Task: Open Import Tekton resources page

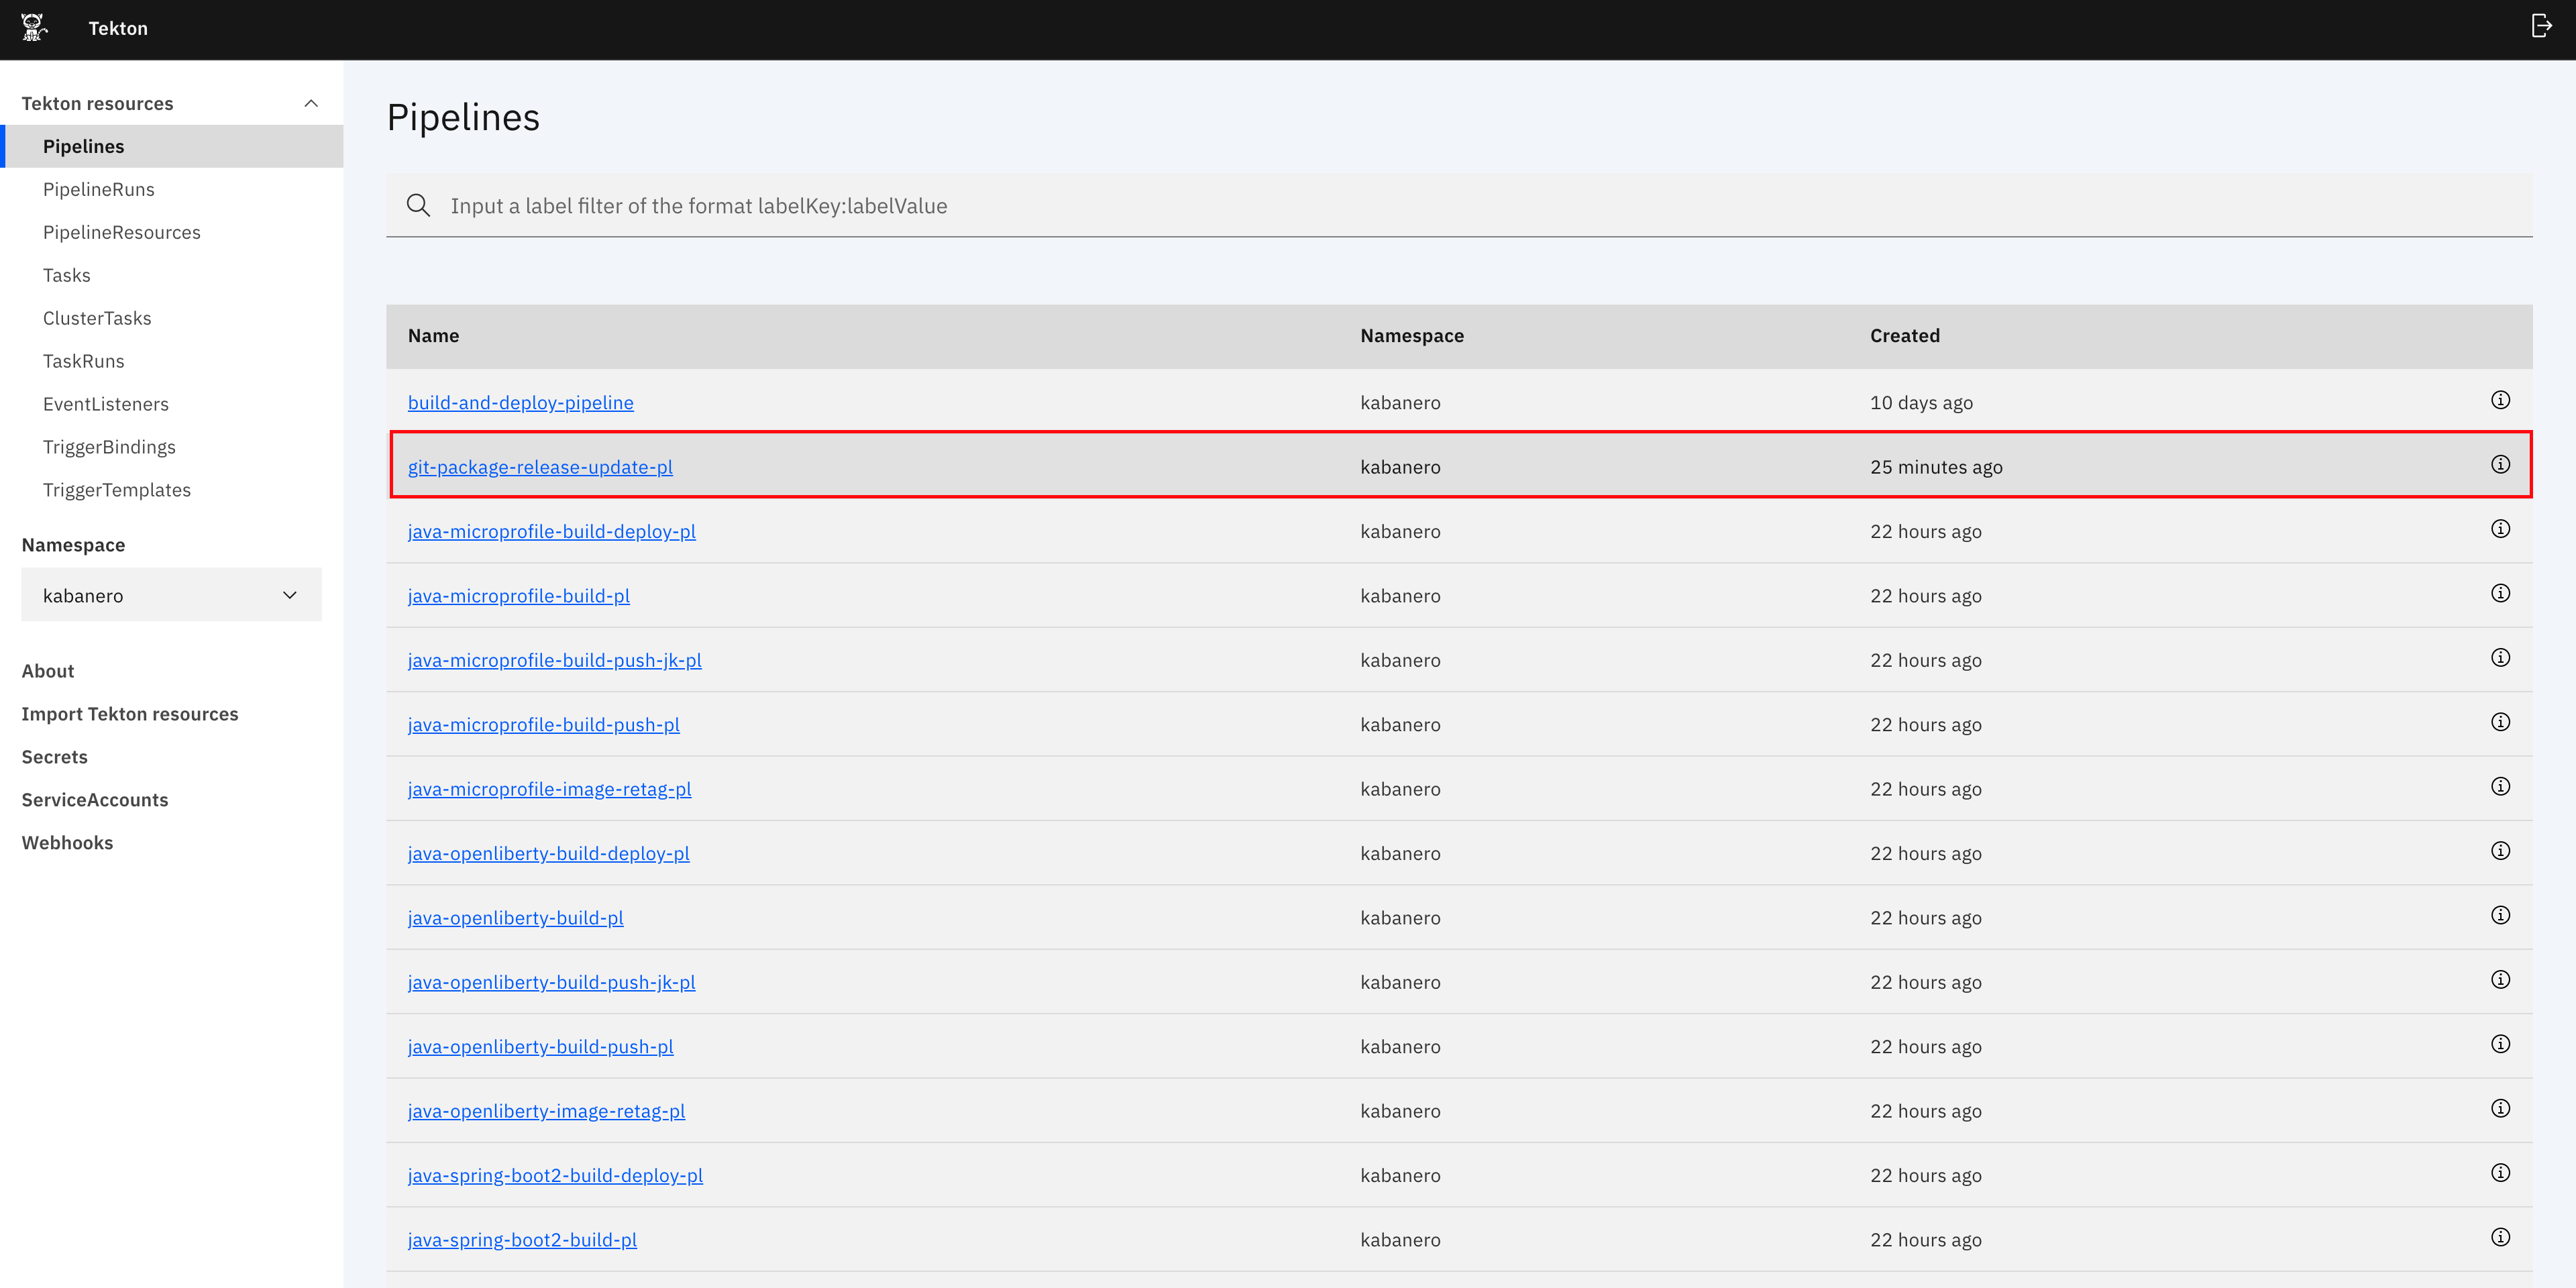Action: (x=130, y=714)
